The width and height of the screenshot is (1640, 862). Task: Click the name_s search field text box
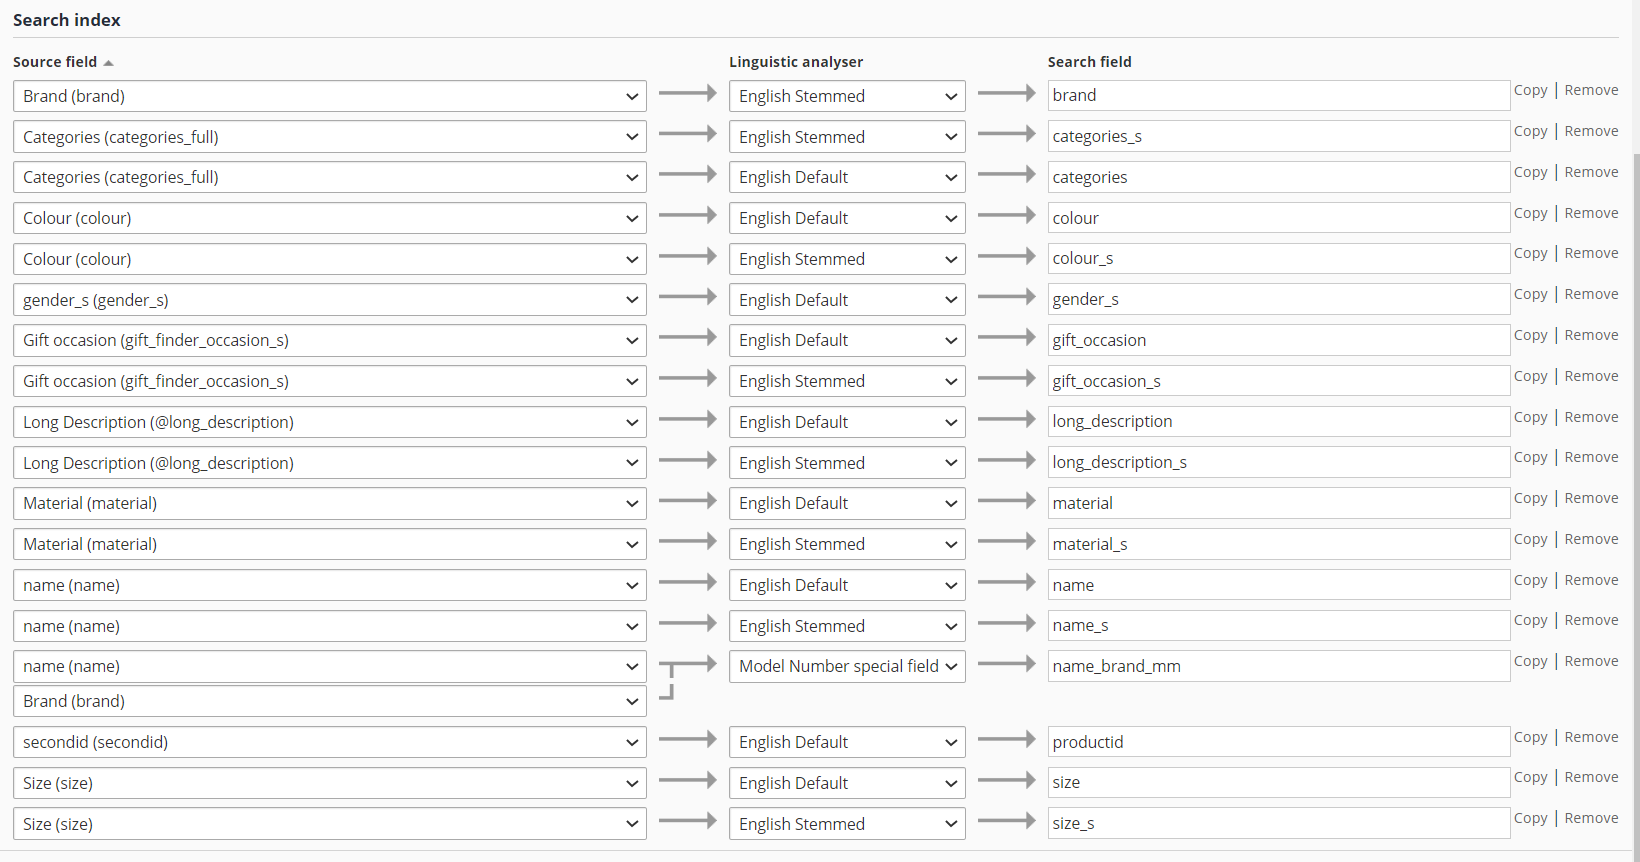tap(1278, 625)
